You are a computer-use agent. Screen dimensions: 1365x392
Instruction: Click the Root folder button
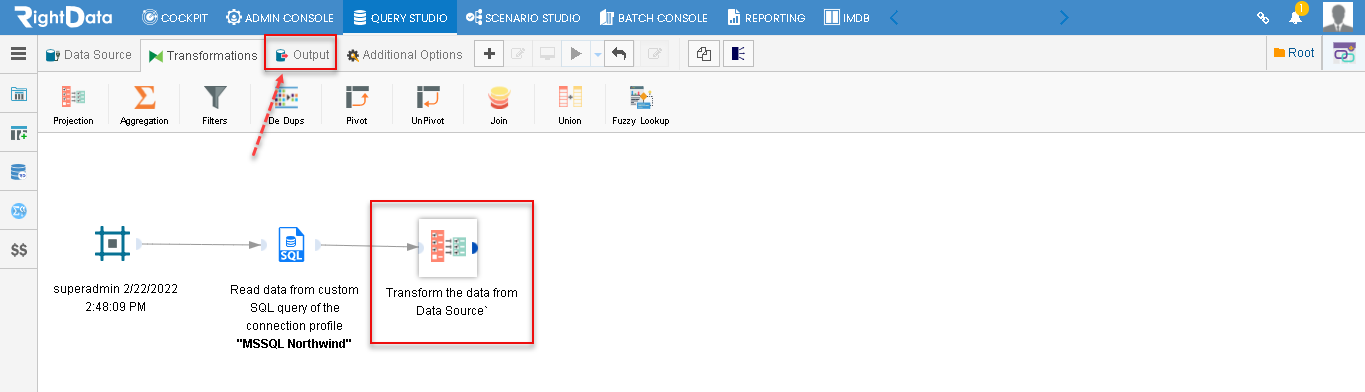[1294, 53]
